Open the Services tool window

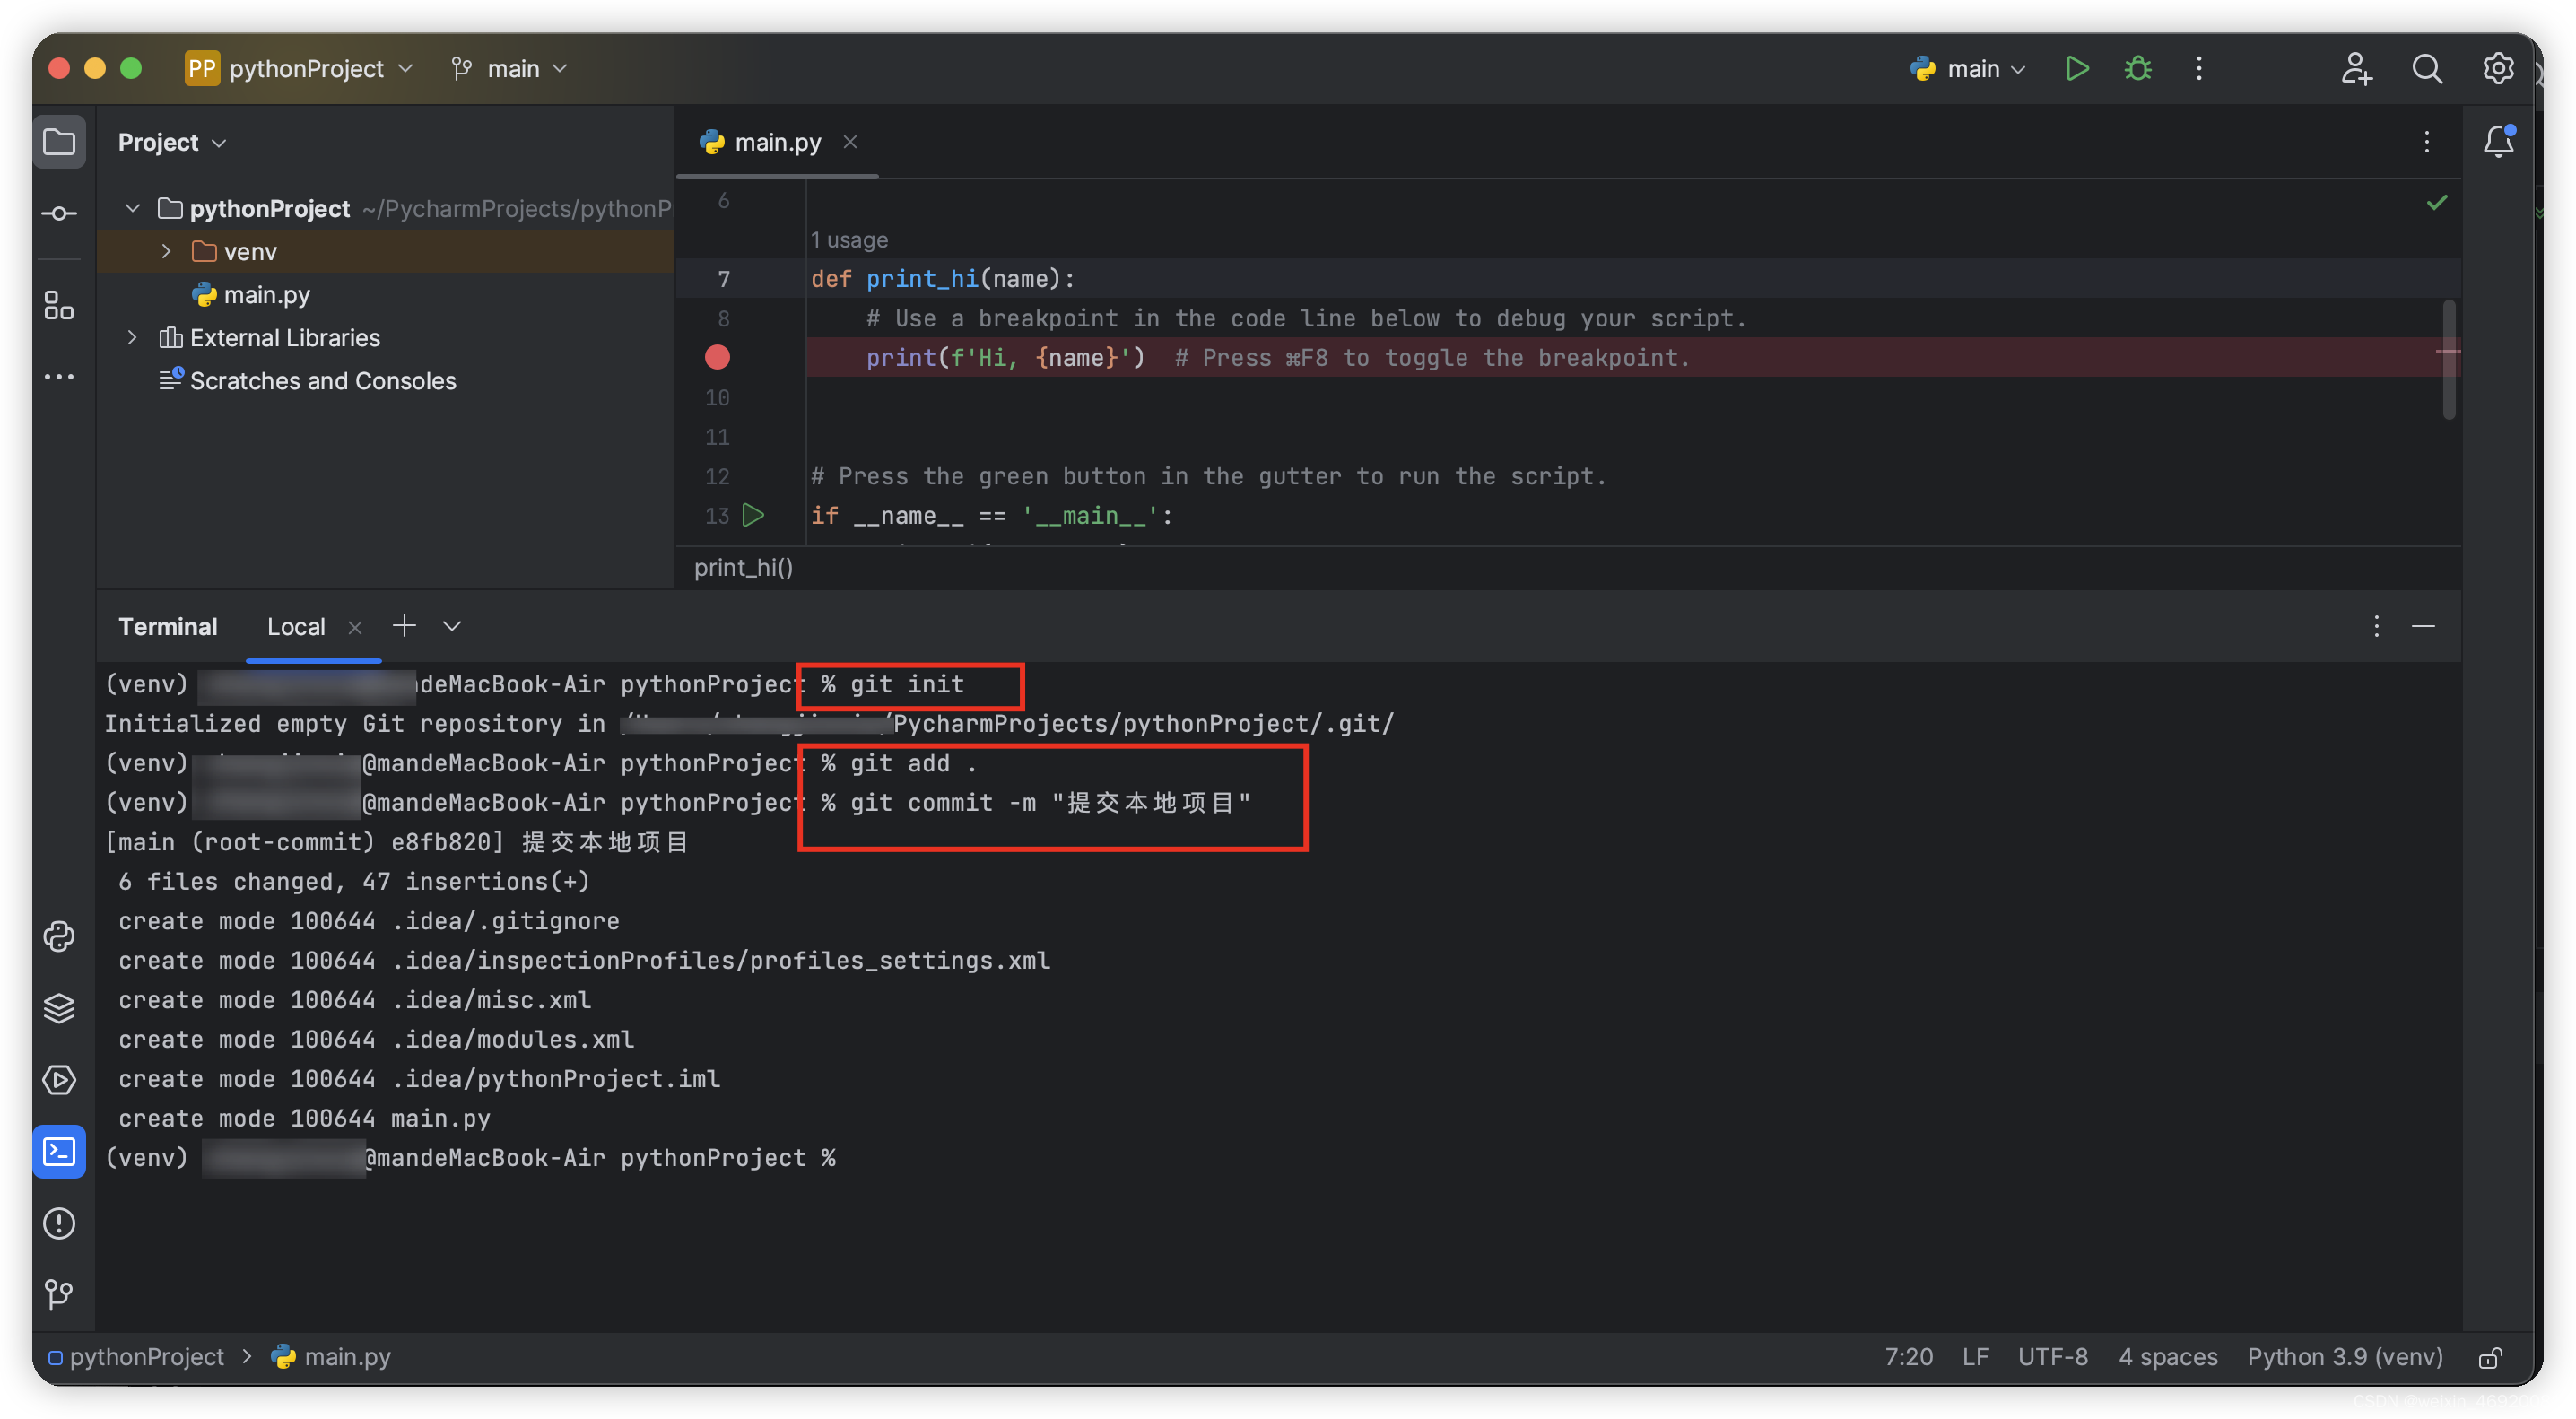(59, 1080)
